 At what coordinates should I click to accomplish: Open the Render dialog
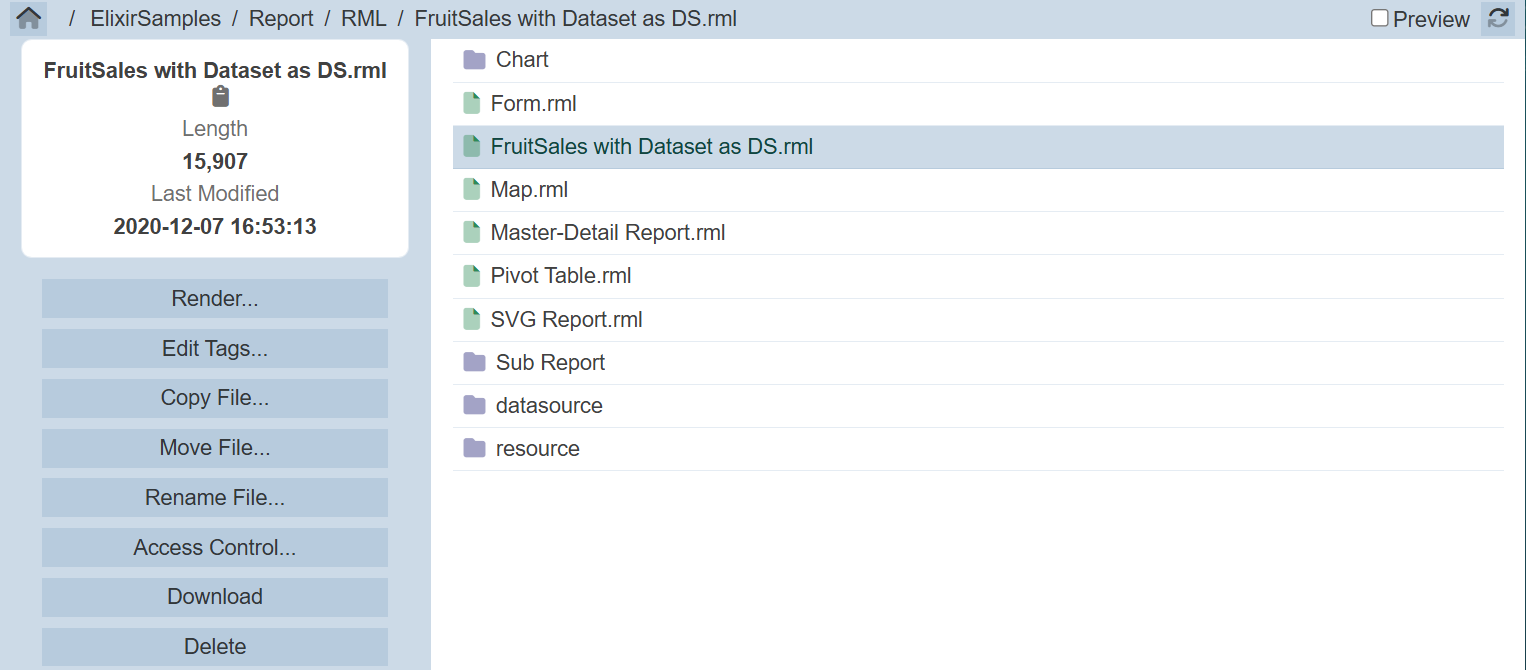tap(215, 298)
